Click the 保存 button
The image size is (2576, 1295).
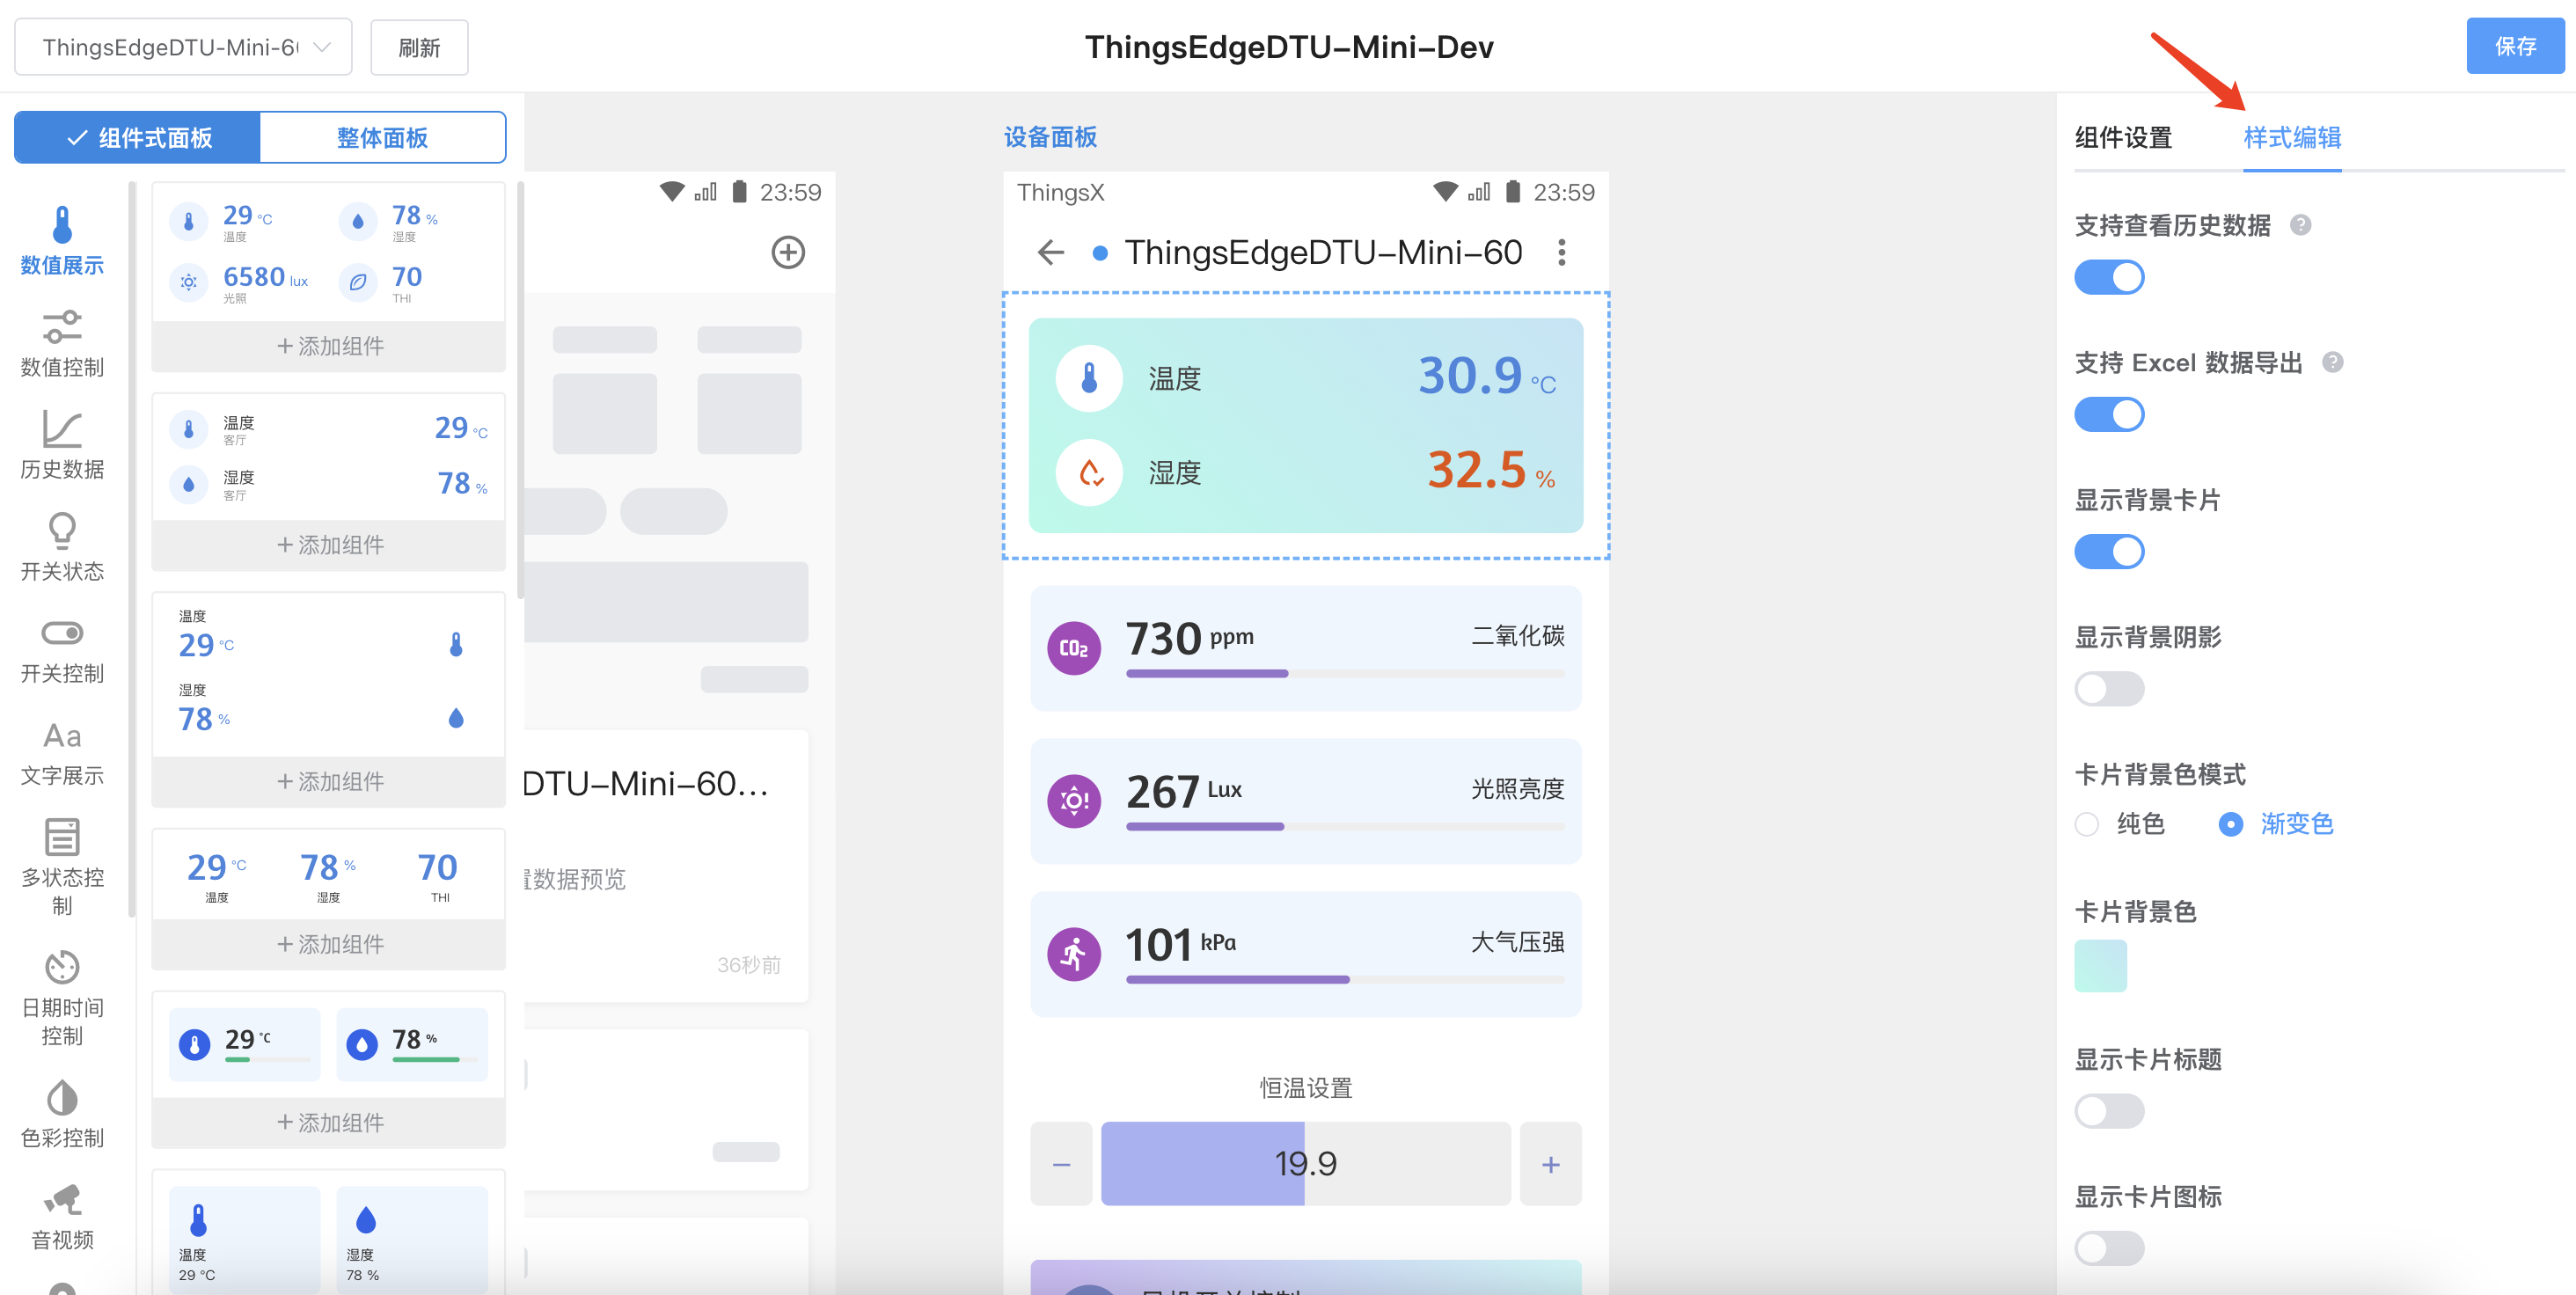(x=2514, y=46)
